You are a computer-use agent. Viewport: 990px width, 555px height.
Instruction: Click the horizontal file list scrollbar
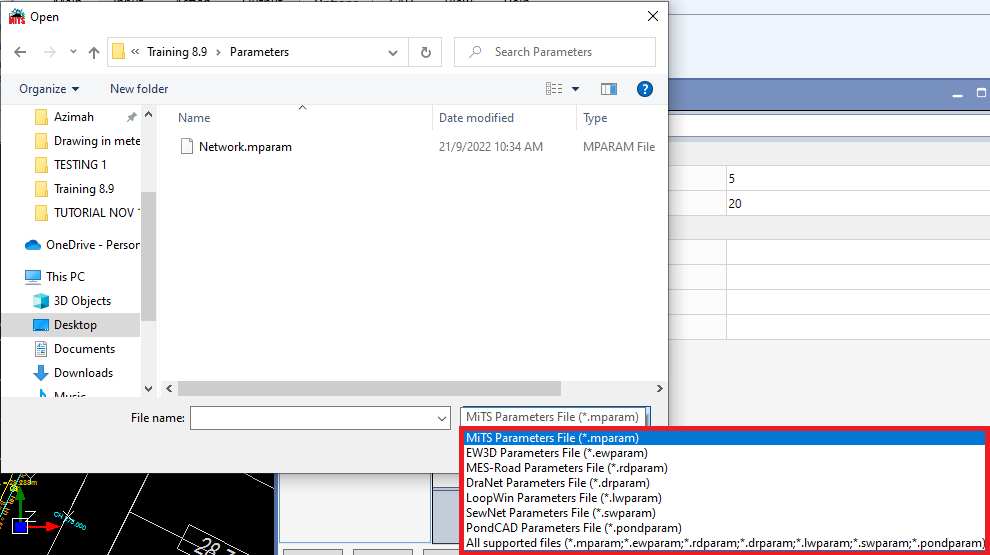point(369,388)
